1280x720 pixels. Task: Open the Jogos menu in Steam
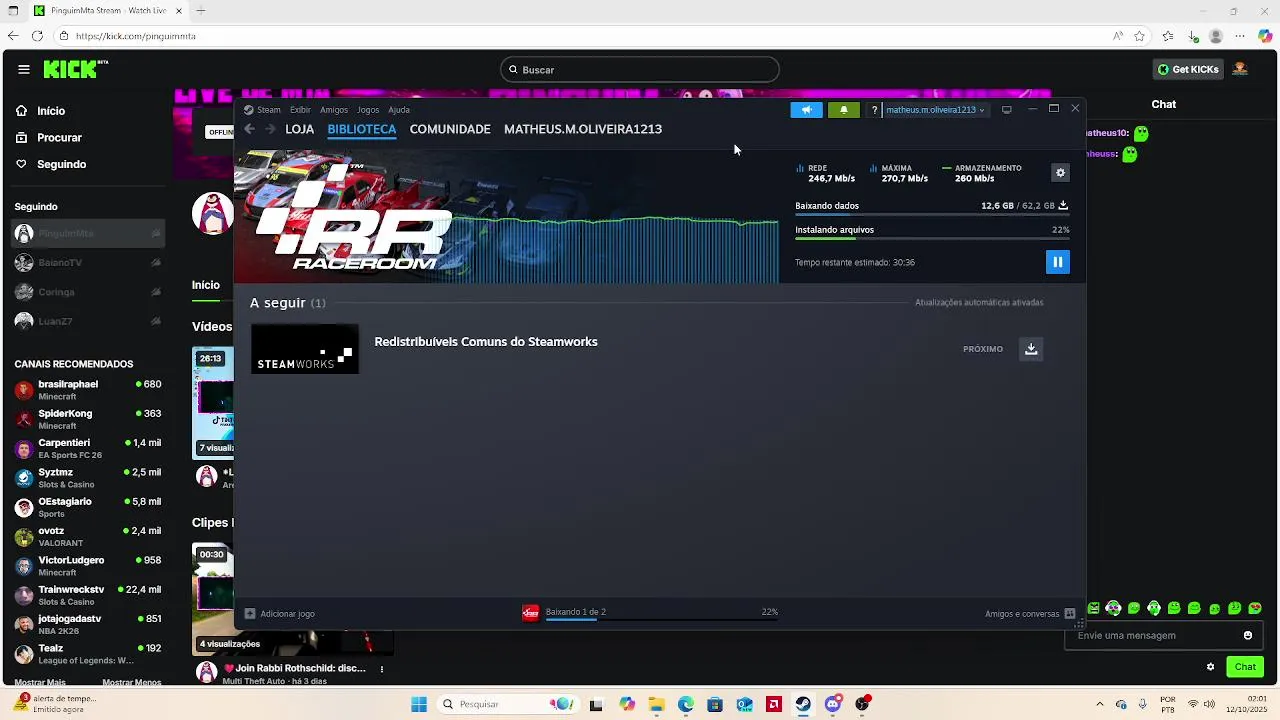pyautogui.click(x=368, y=110)
